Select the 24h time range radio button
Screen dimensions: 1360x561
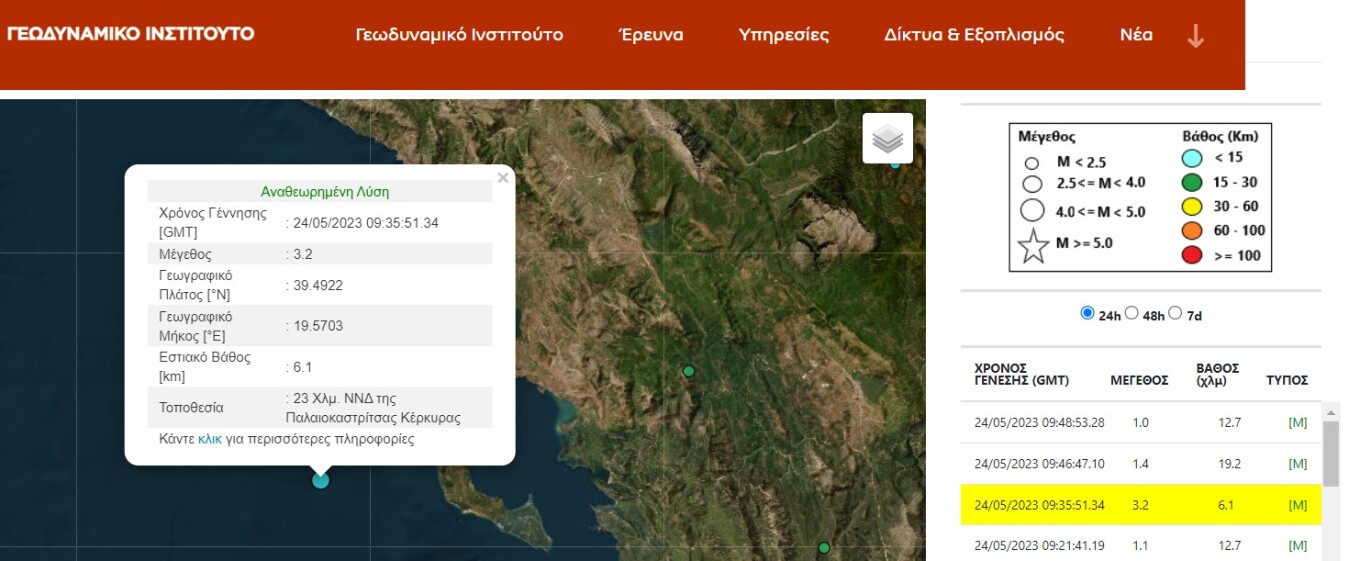pyautogui.click(x=1087, y=313)
